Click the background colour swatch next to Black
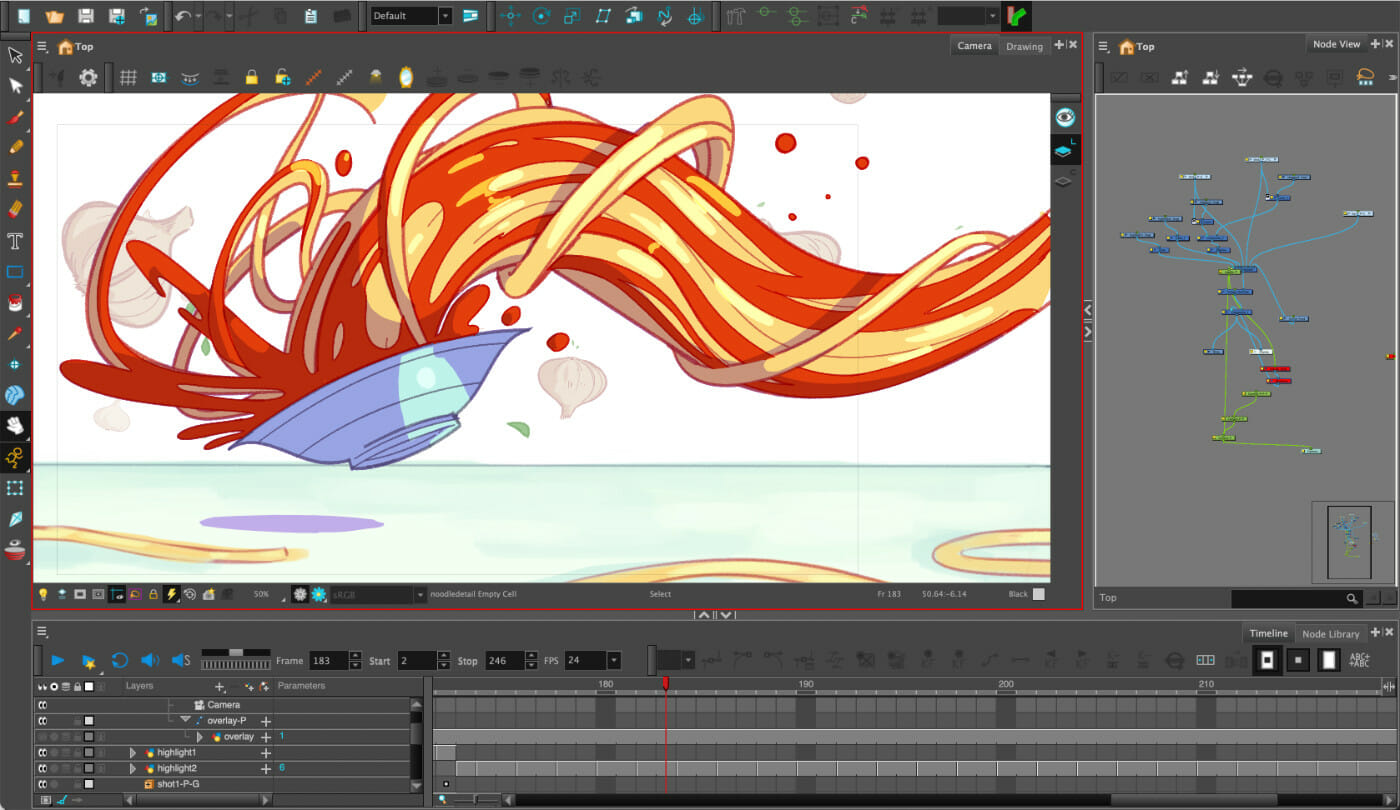1400x810 pixels. point(1038,594)
